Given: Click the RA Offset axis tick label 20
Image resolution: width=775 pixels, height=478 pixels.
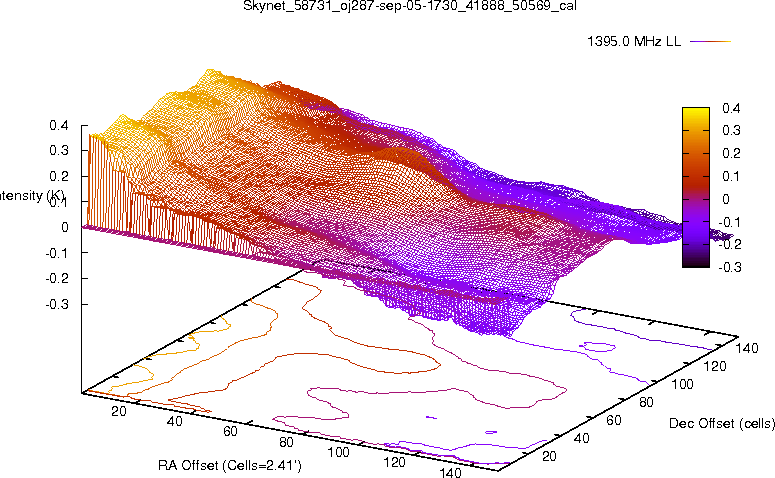Looking at the screenshot, I should [x=119, y=411].
